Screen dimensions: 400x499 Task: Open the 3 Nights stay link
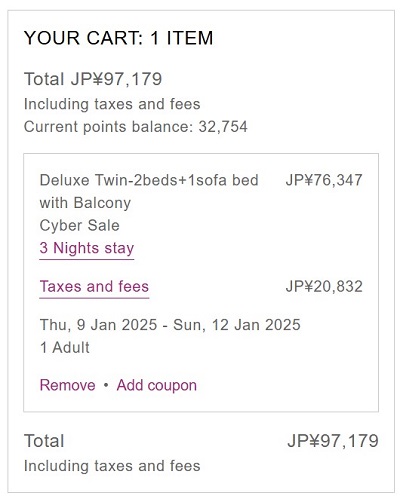coord(87,248)
